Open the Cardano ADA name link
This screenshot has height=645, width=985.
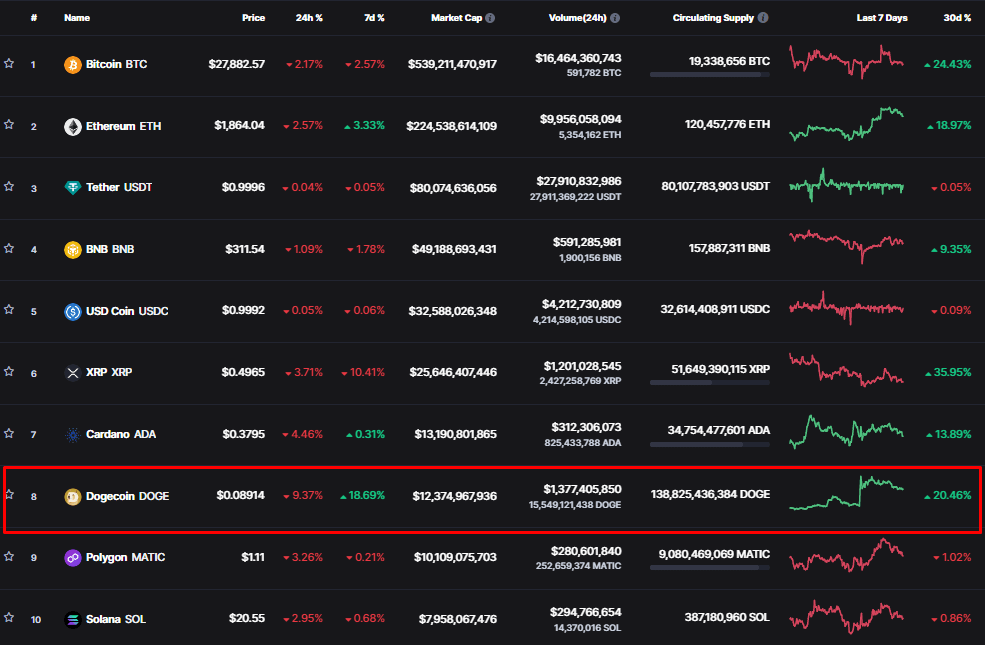click(x=121, y=435)
